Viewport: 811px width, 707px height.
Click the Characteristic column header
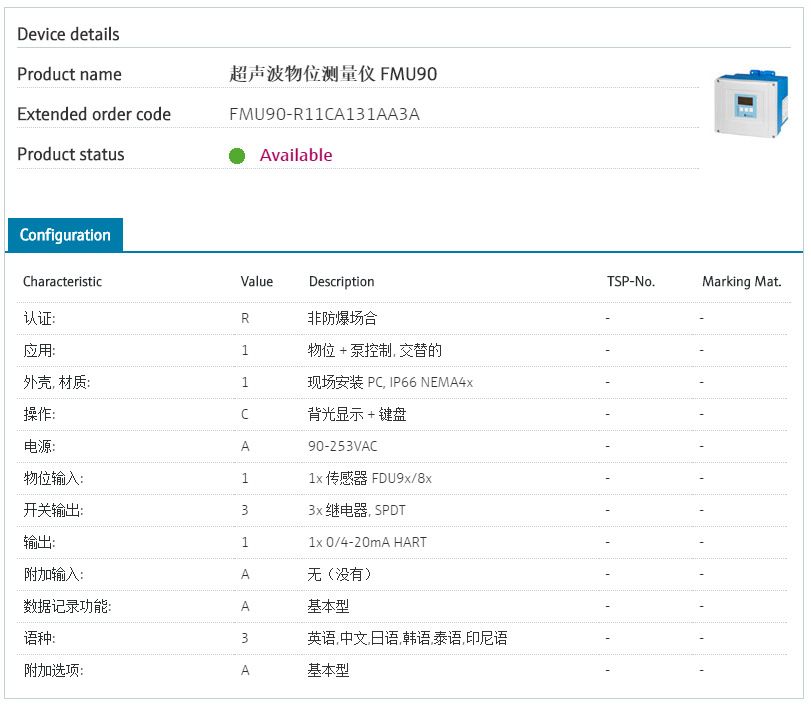tap(62, 282)
